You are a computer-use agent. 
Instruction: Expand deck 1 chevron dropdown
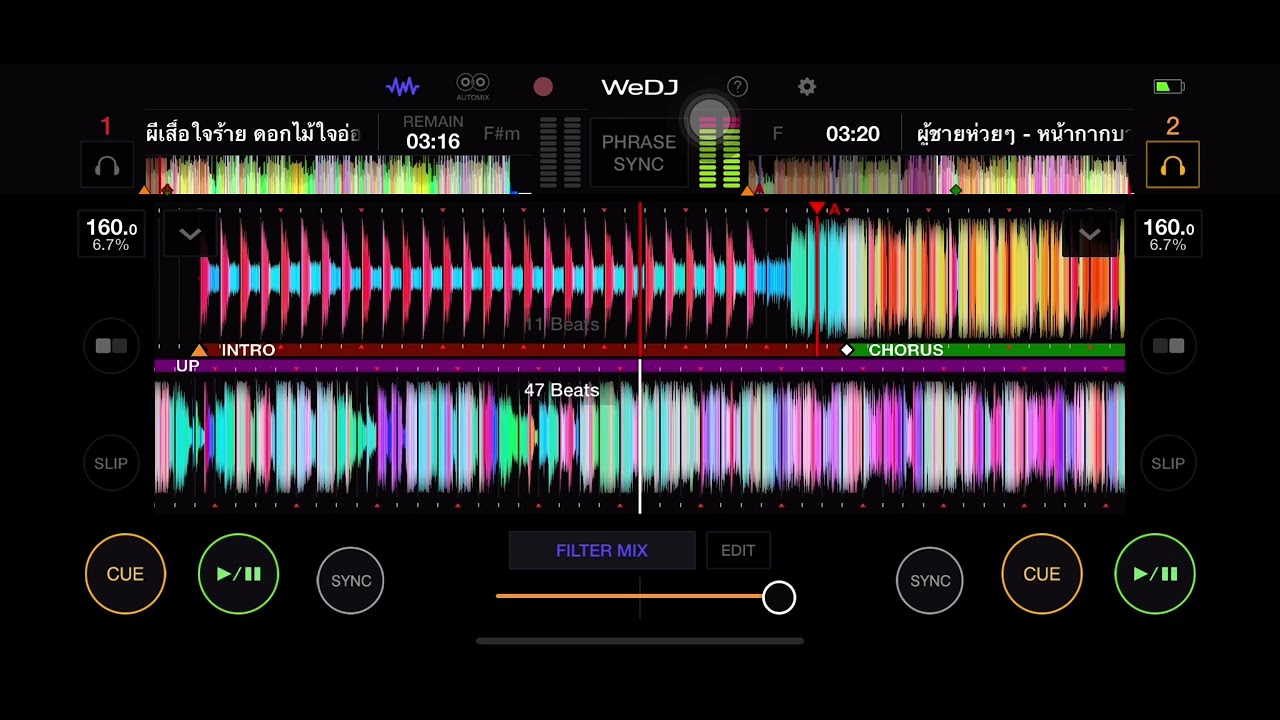(190, 234)
